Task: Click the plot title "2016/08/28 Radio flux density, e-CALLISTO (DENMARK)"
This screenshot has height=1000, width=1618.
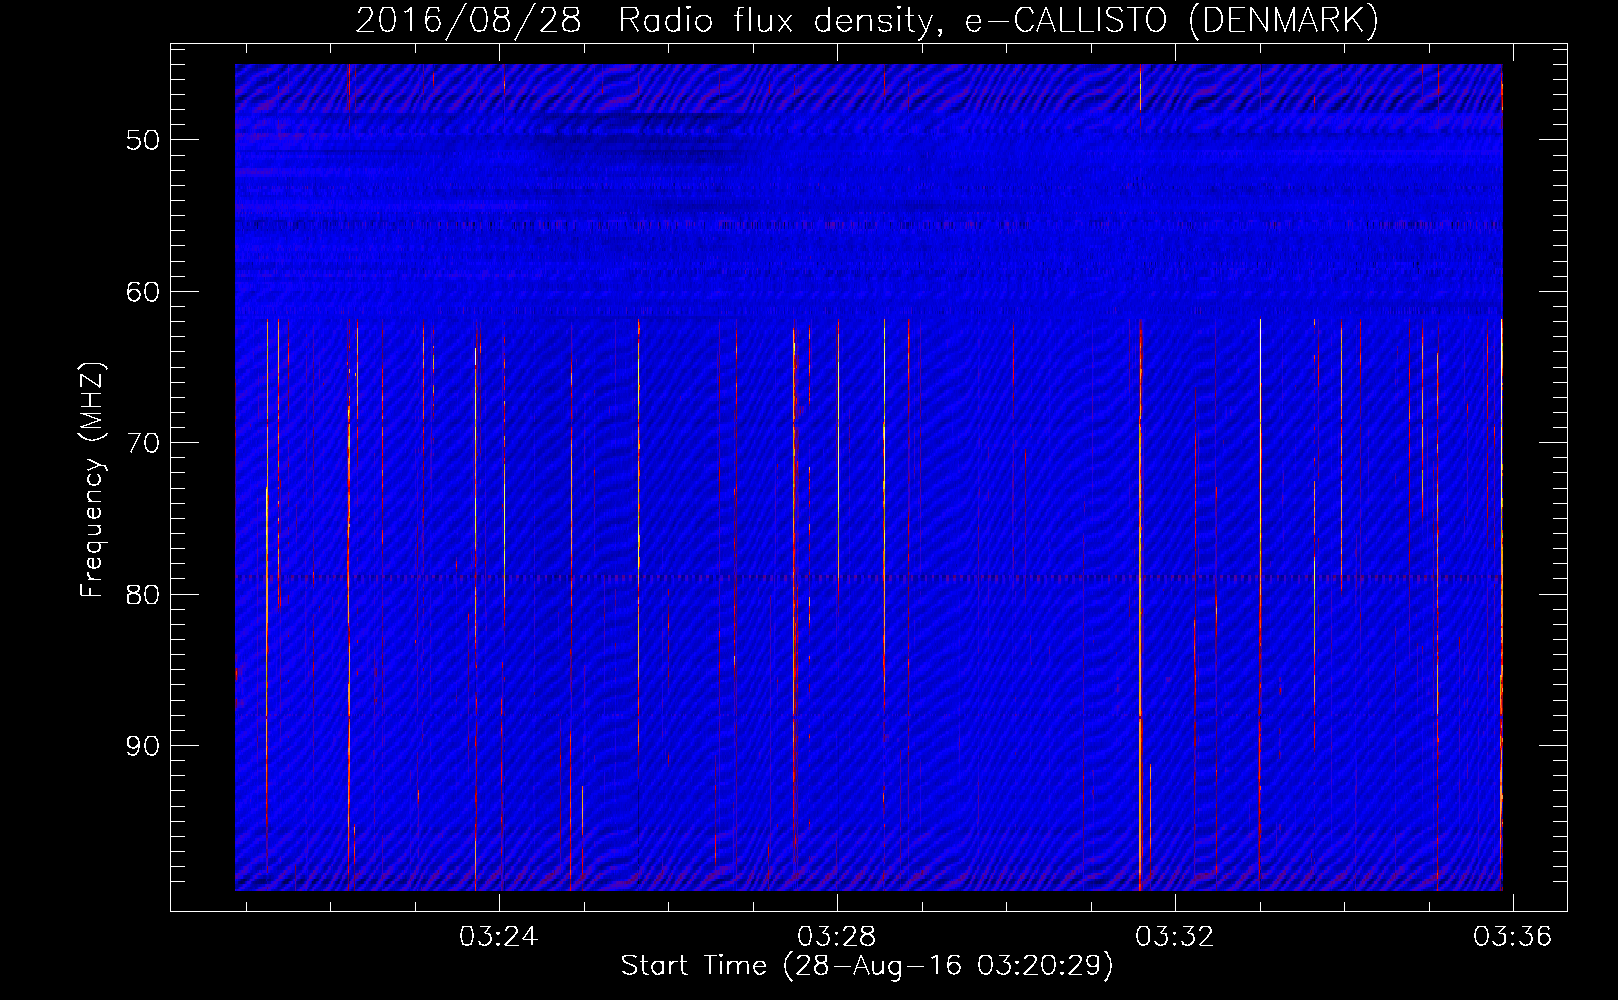Action: pyautogui.click(x=867, y=20)
